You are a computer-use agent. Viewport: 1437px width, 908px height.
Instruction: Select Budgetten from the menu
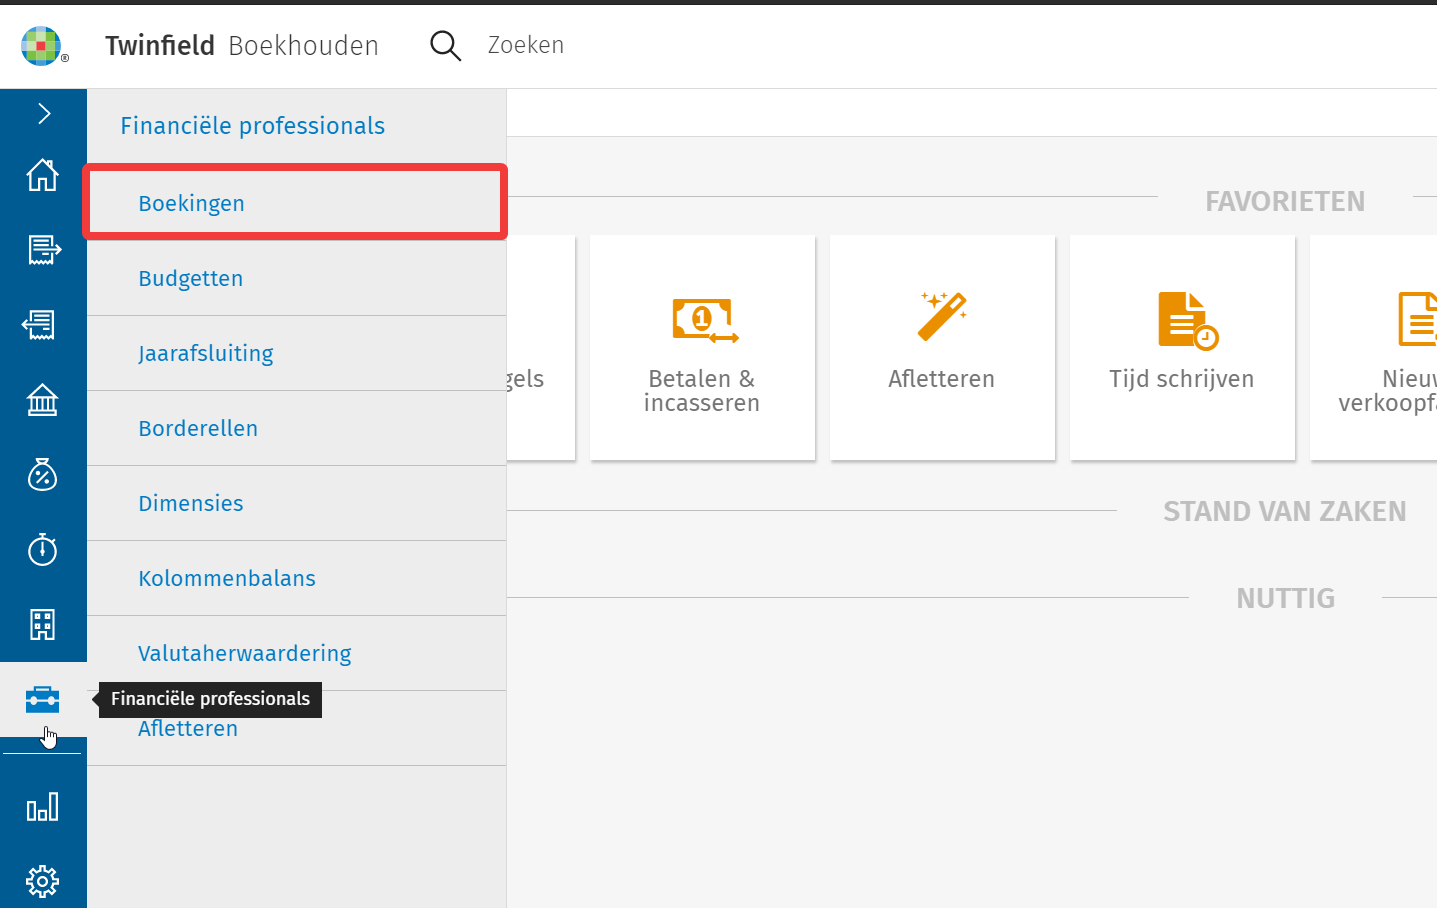(190, 278)
